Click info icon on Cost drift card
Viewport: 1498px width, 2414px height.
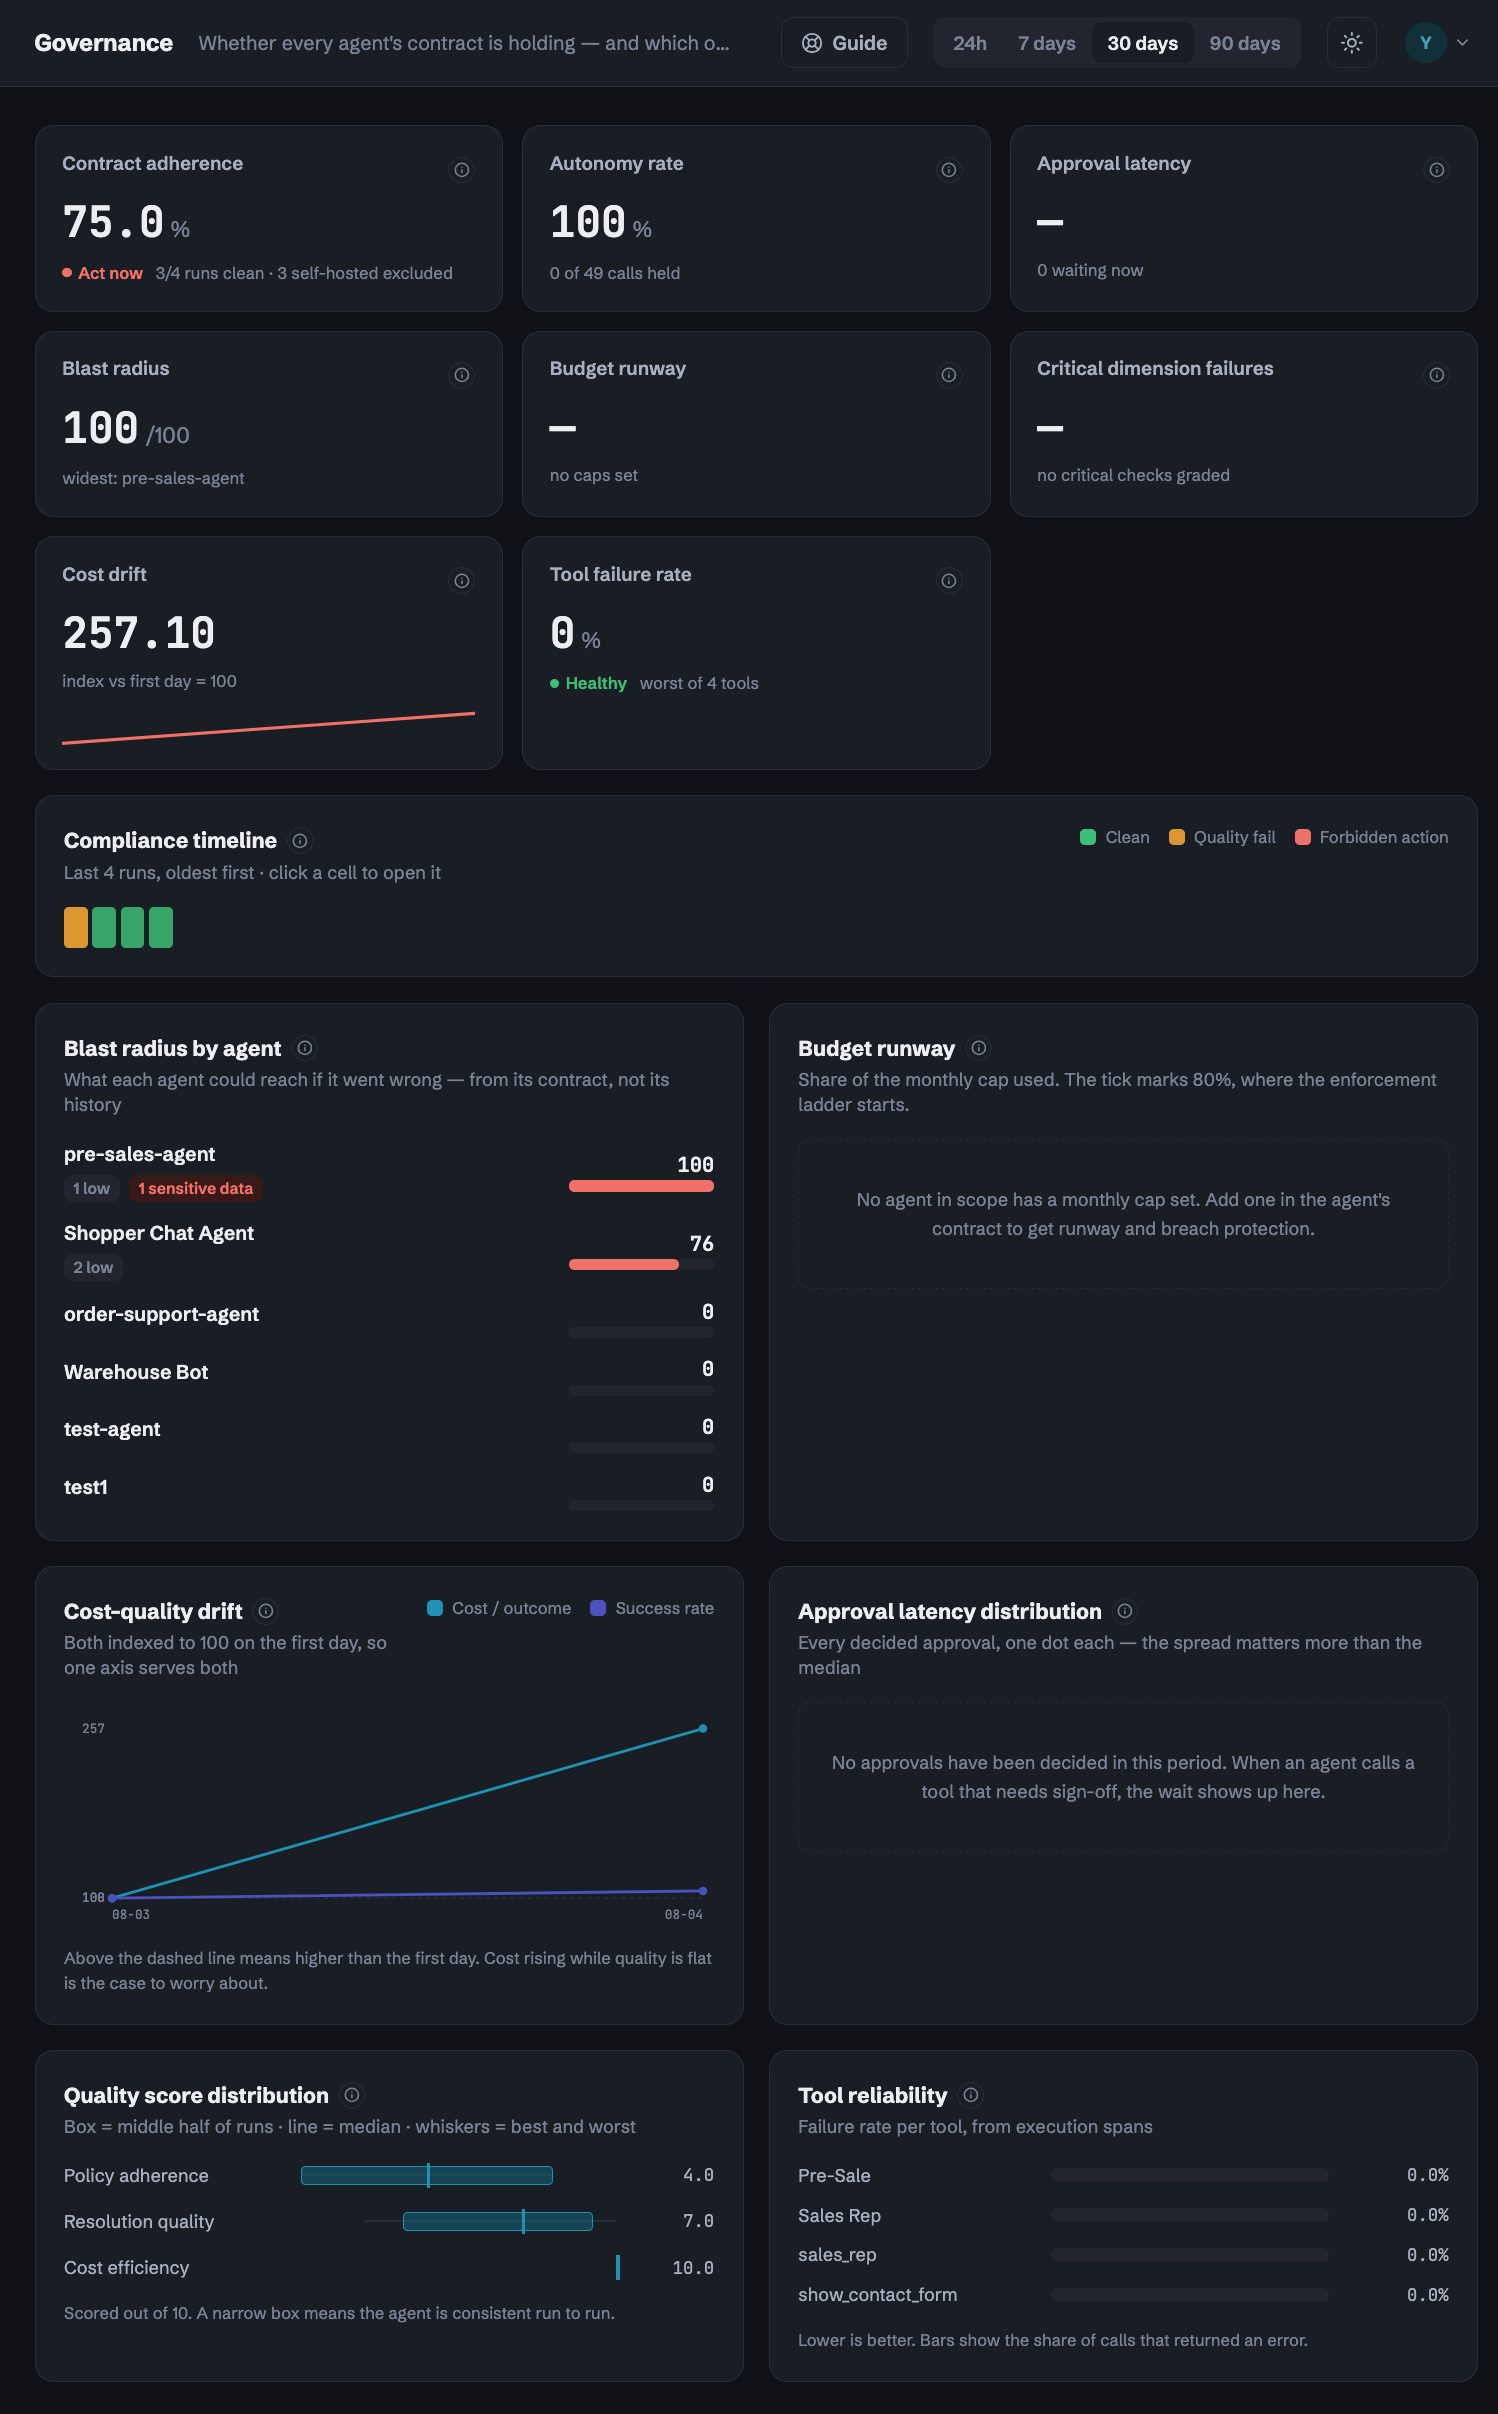point(462,581)
